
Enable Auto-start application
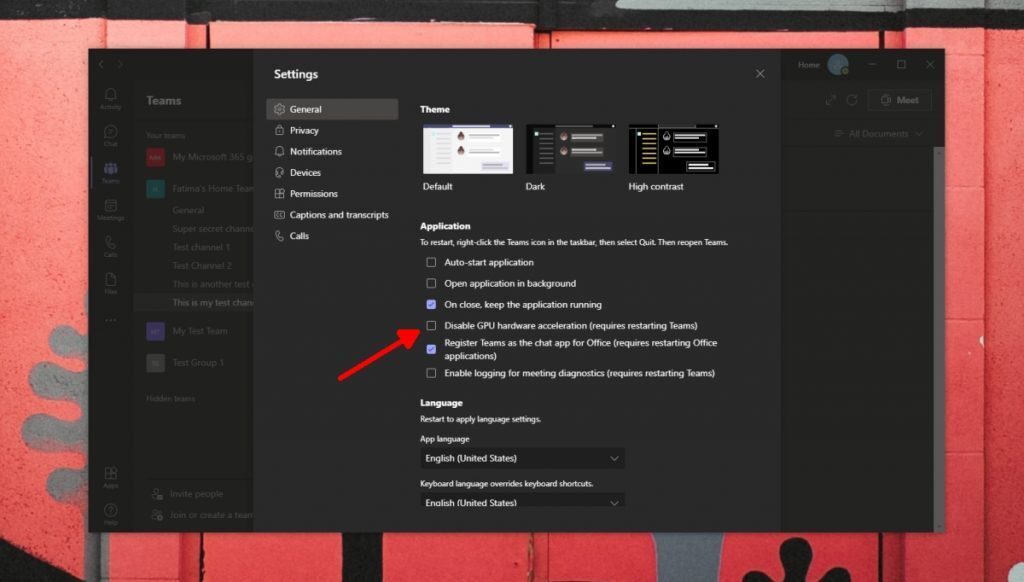431,262
